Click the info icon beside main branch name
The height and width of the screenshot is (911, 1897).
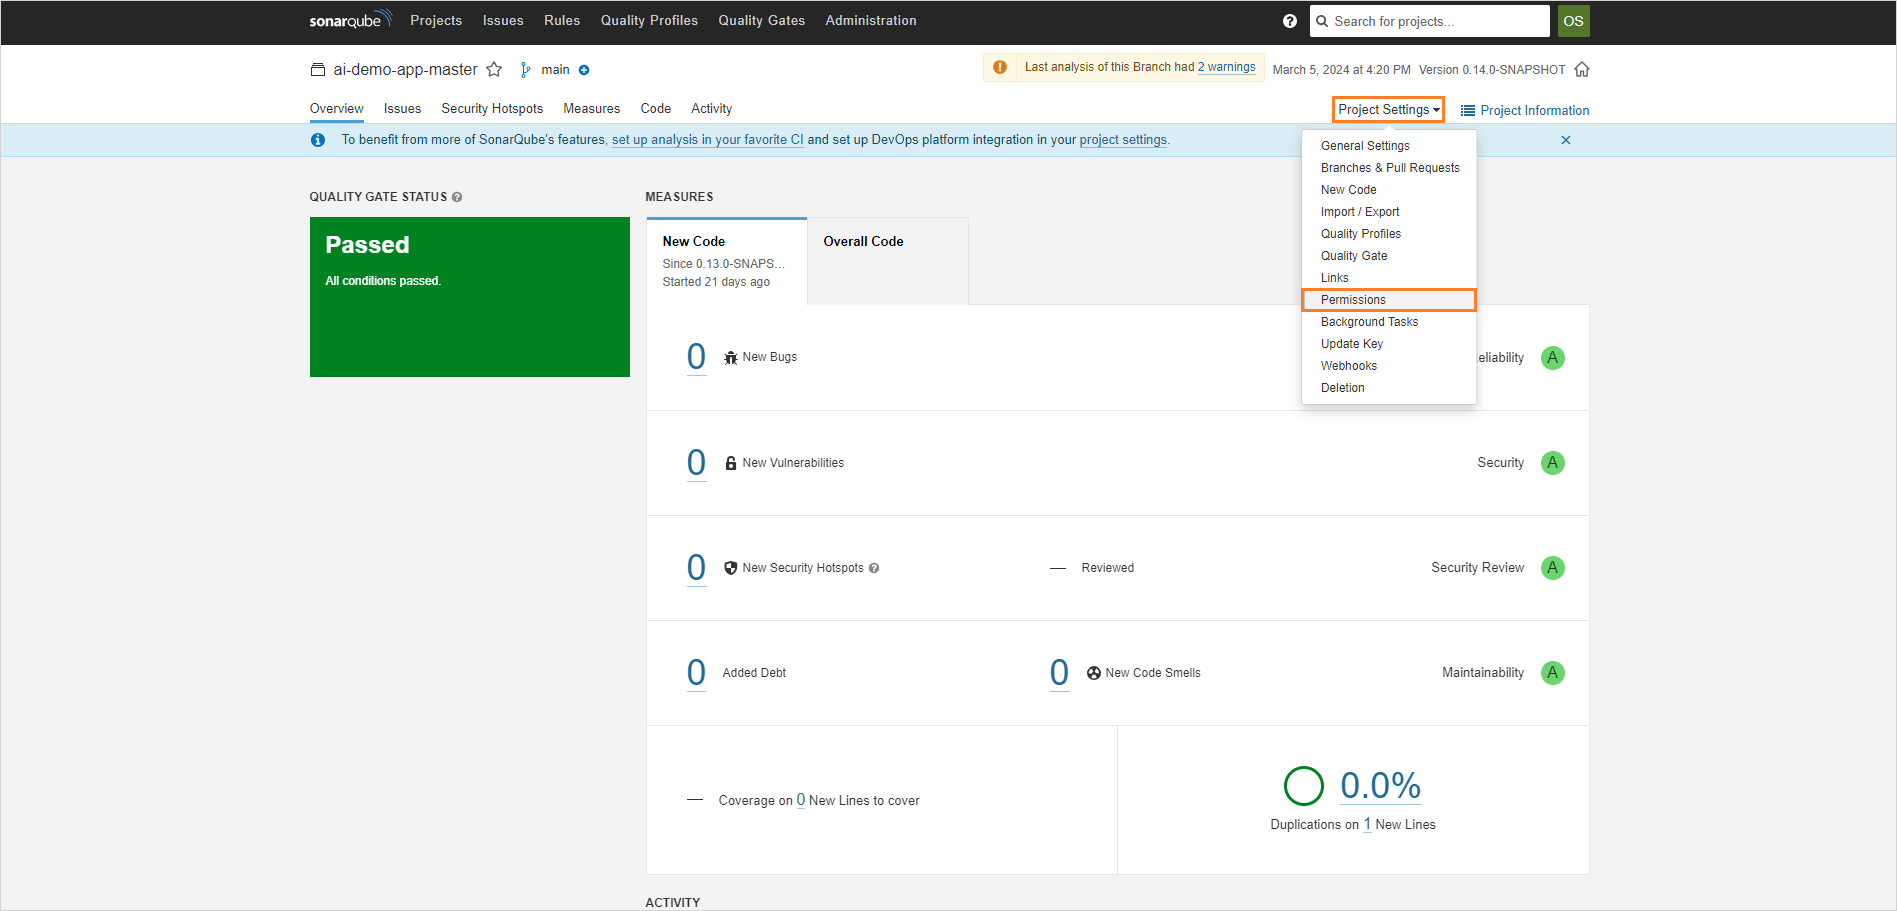tap(583, 69)
